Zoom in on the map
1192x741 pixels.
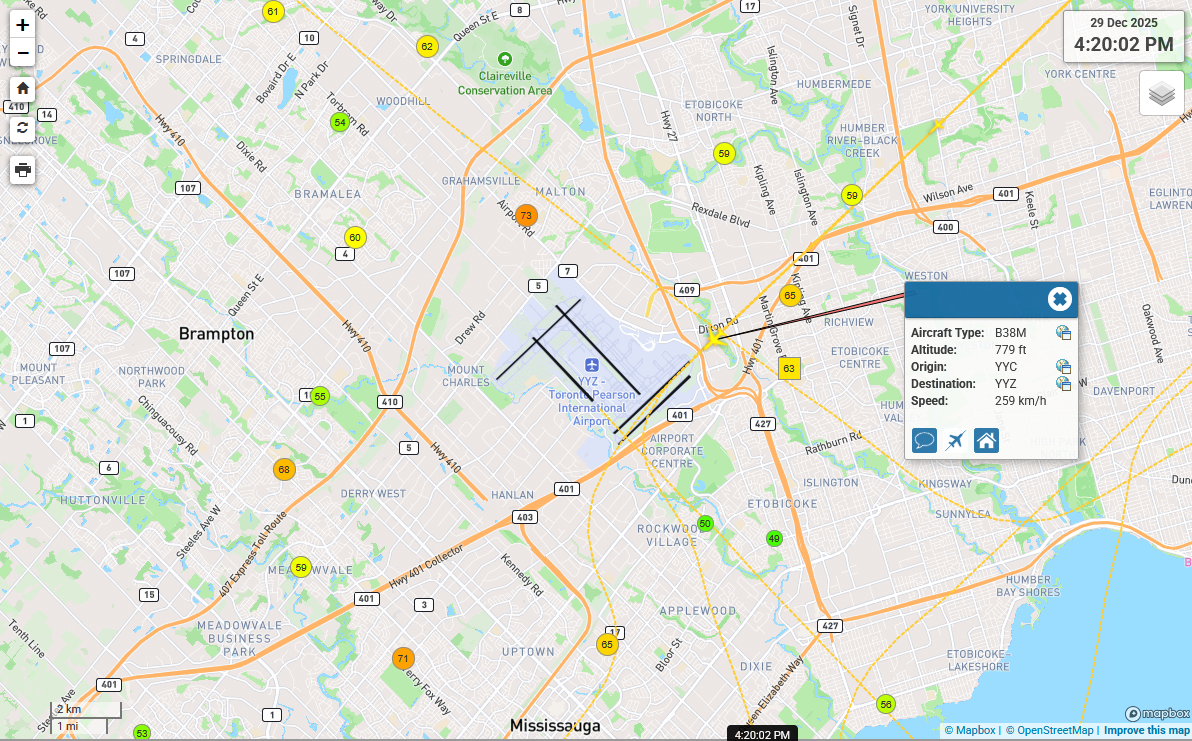pos(23,26)
